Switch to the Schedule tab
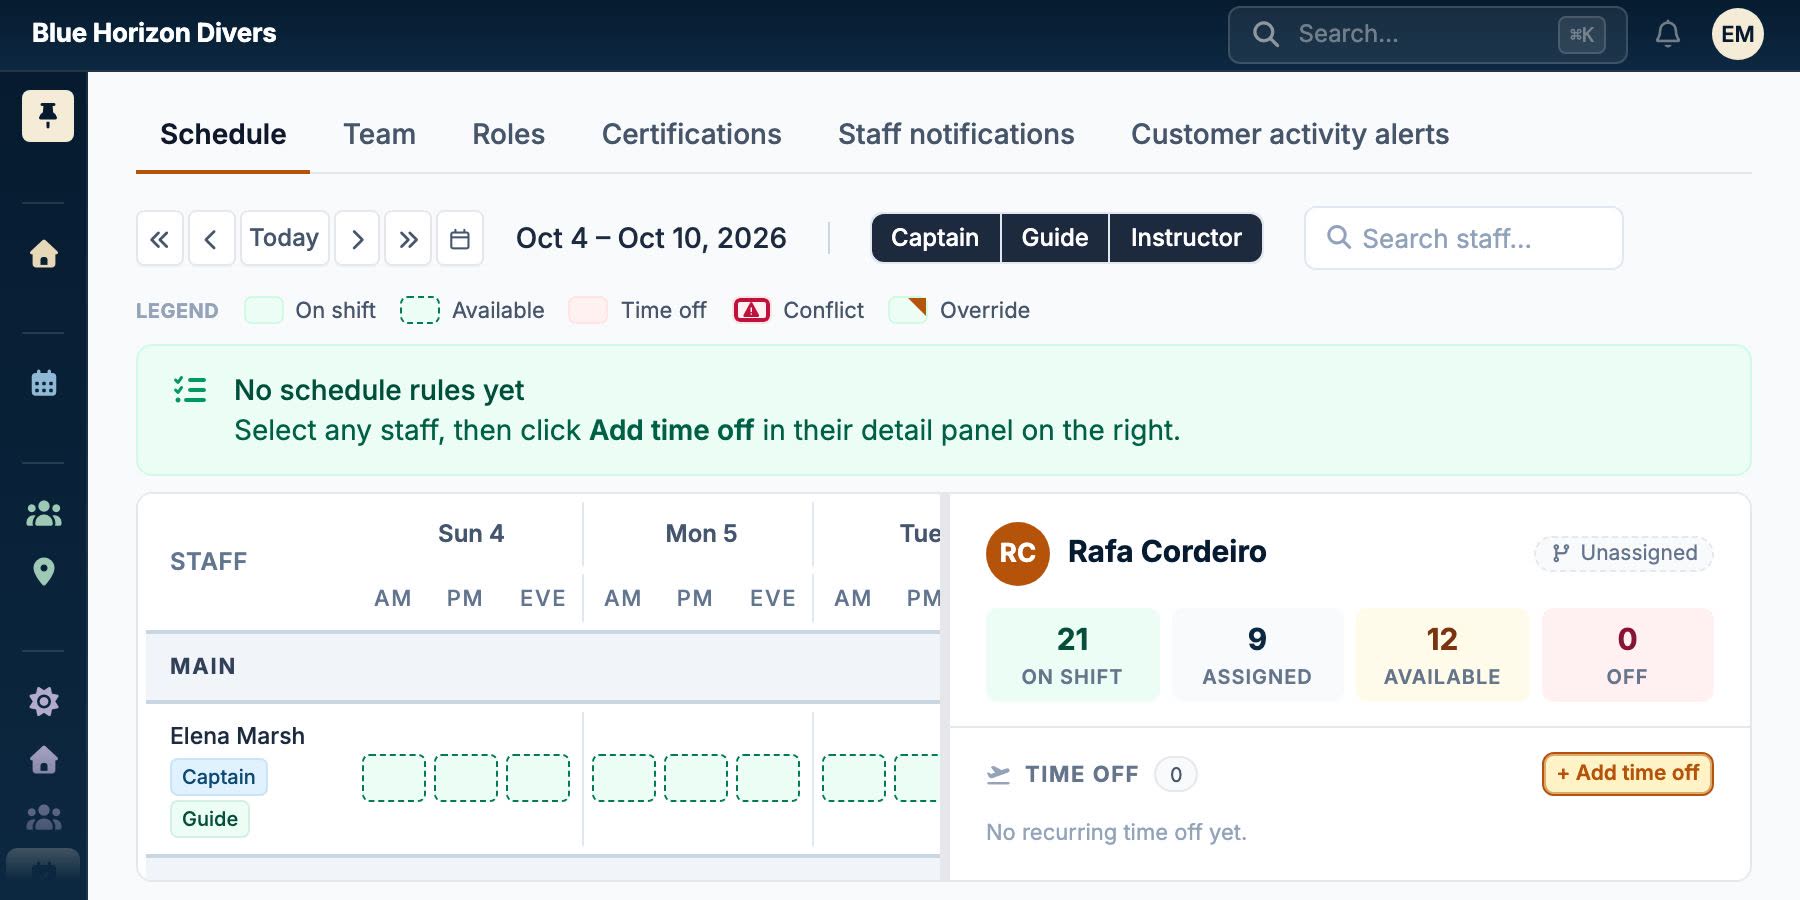This screenshot has height=900, width=1800. pos(223,134)
